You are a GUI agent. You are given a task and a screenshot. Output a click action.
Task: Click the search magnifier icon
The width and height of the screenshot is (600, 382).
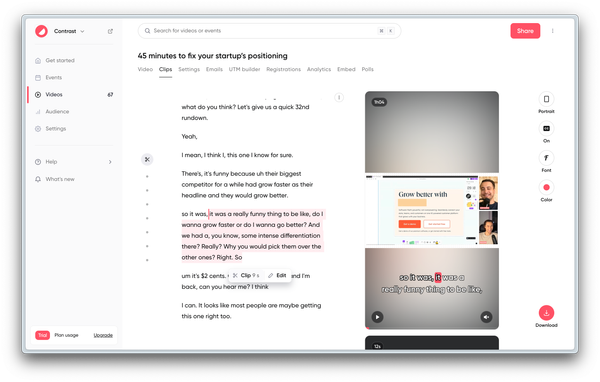click(147, 31)
